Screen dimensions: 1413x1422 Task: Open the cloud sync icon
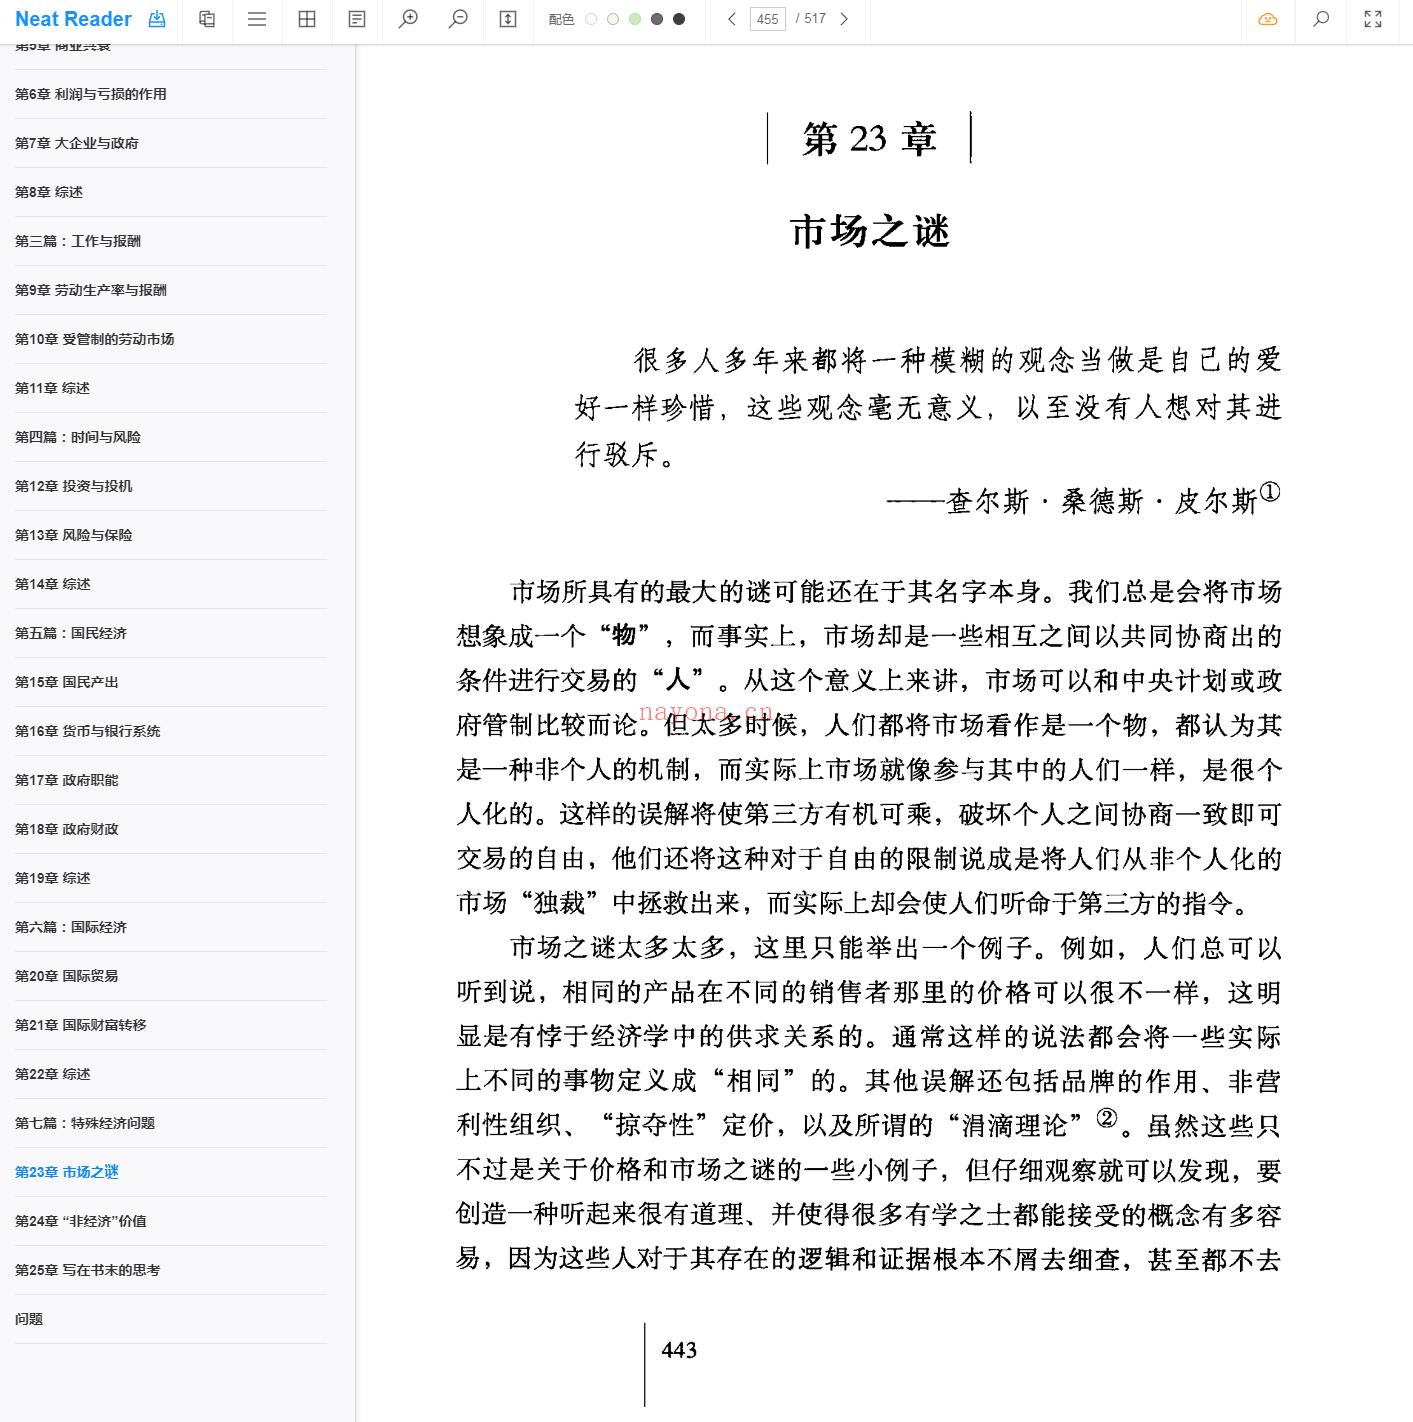pos(1268,19)
